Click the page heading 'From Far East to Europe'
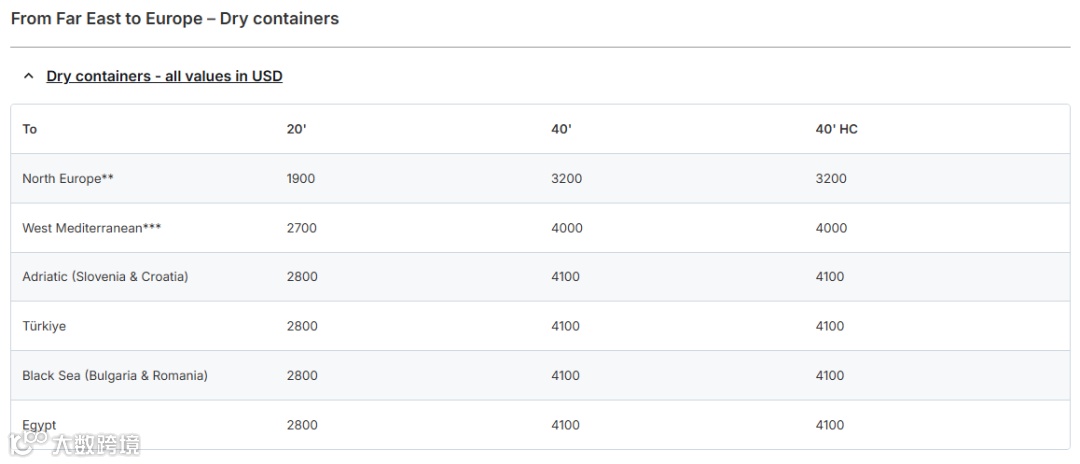 coord(175,19)
